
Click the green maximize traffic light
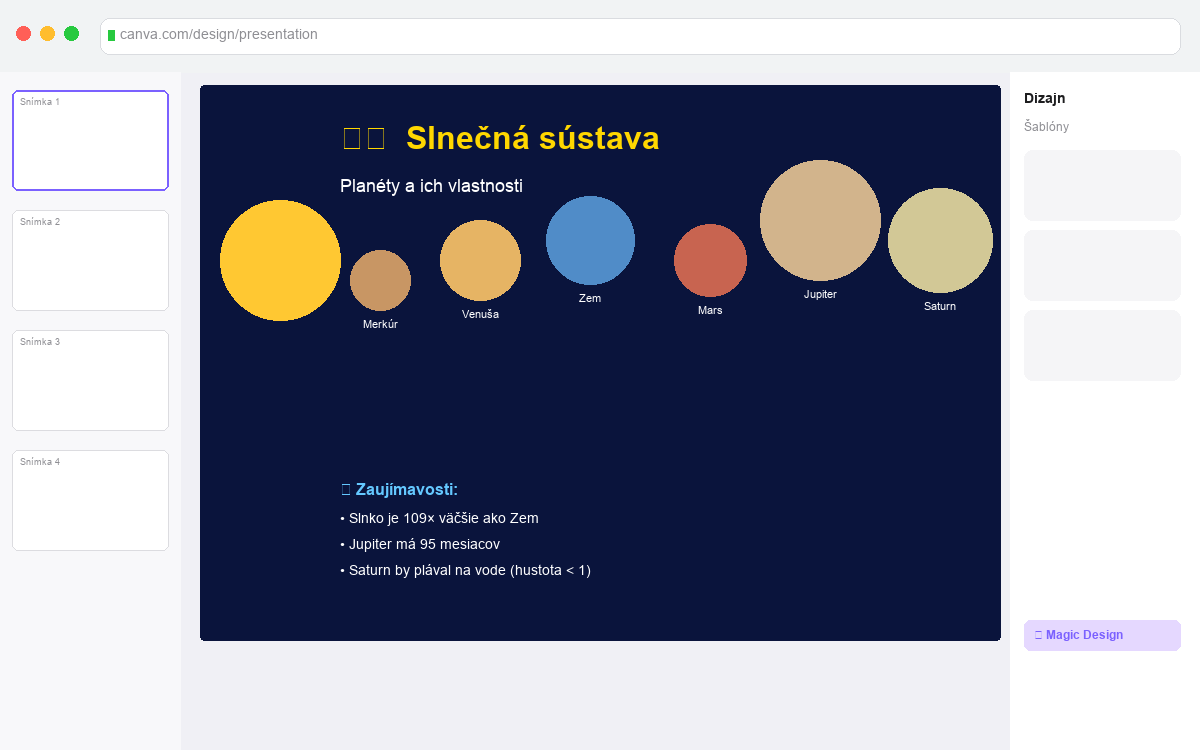point(71,33)
